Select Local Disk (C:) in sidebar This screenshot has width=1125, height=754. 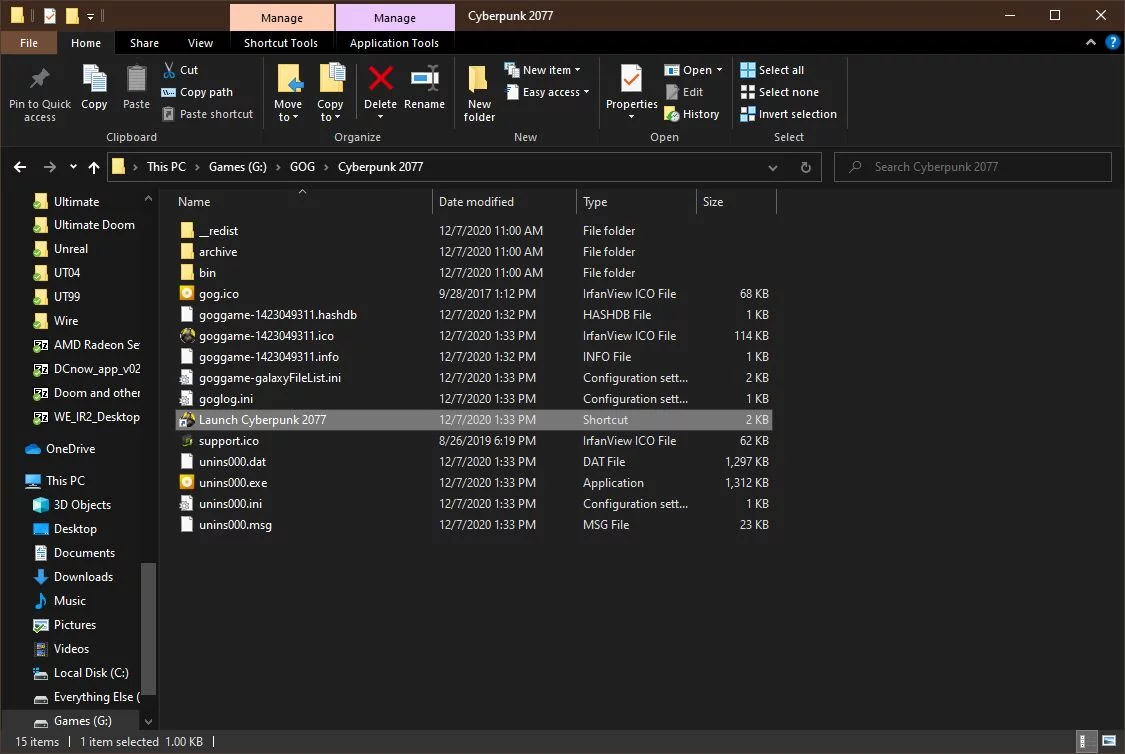tap(90, 673)
